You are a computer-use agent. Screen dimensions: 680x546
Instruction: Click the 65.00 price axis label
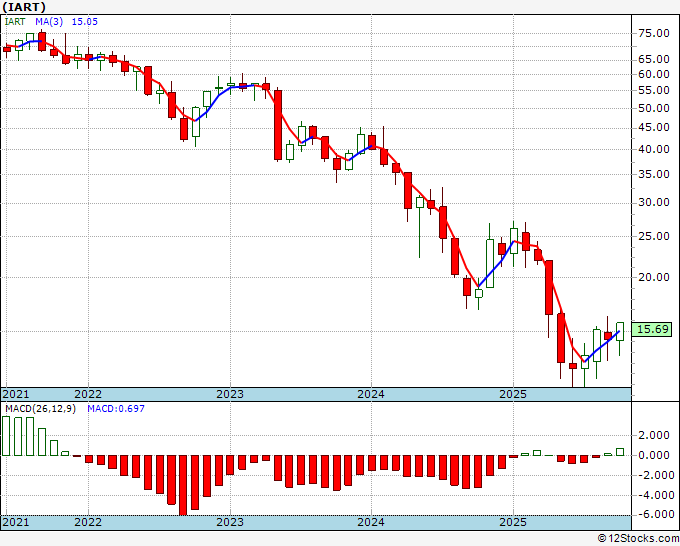point(654,59)
